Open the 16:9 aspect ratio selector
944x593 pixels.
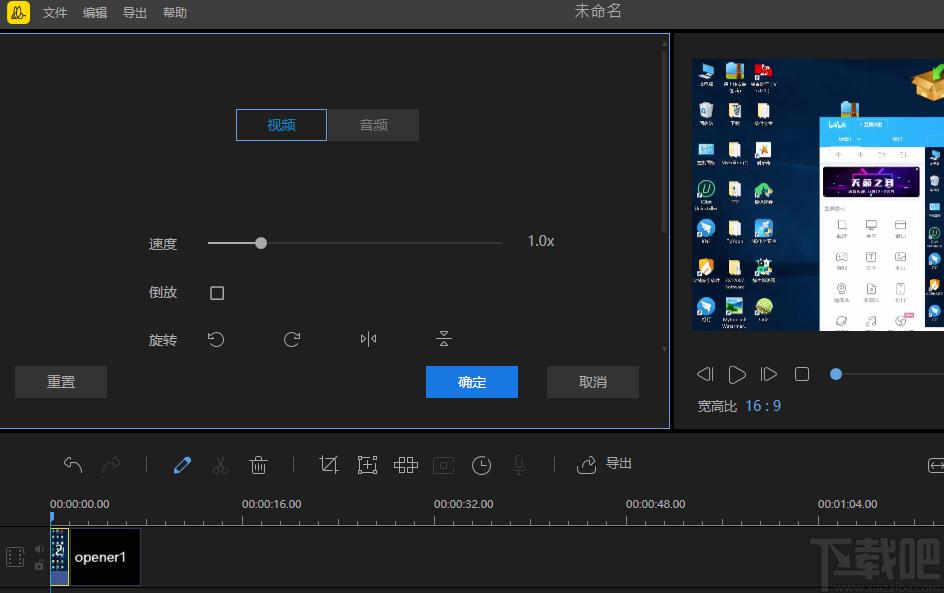point(763,406)
